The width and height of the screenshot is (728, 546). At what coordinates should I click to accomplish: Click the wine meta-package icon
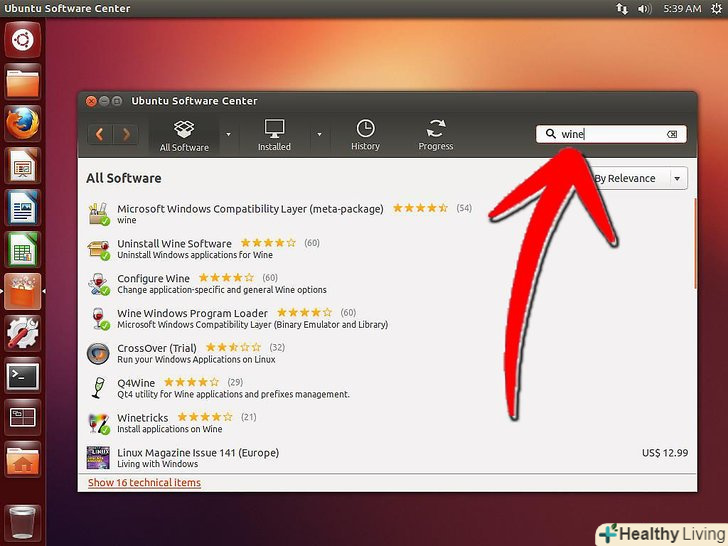98,214
